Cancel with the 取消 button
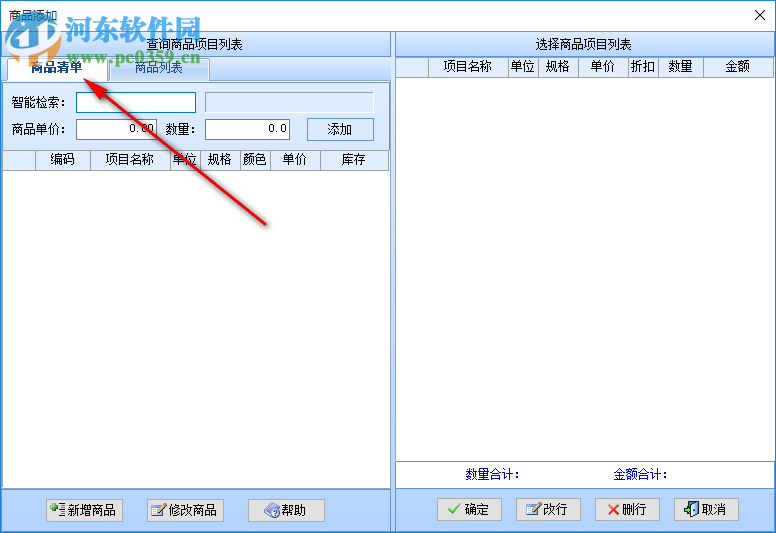The height and width of the screenshot is (533, 776). 706,509
